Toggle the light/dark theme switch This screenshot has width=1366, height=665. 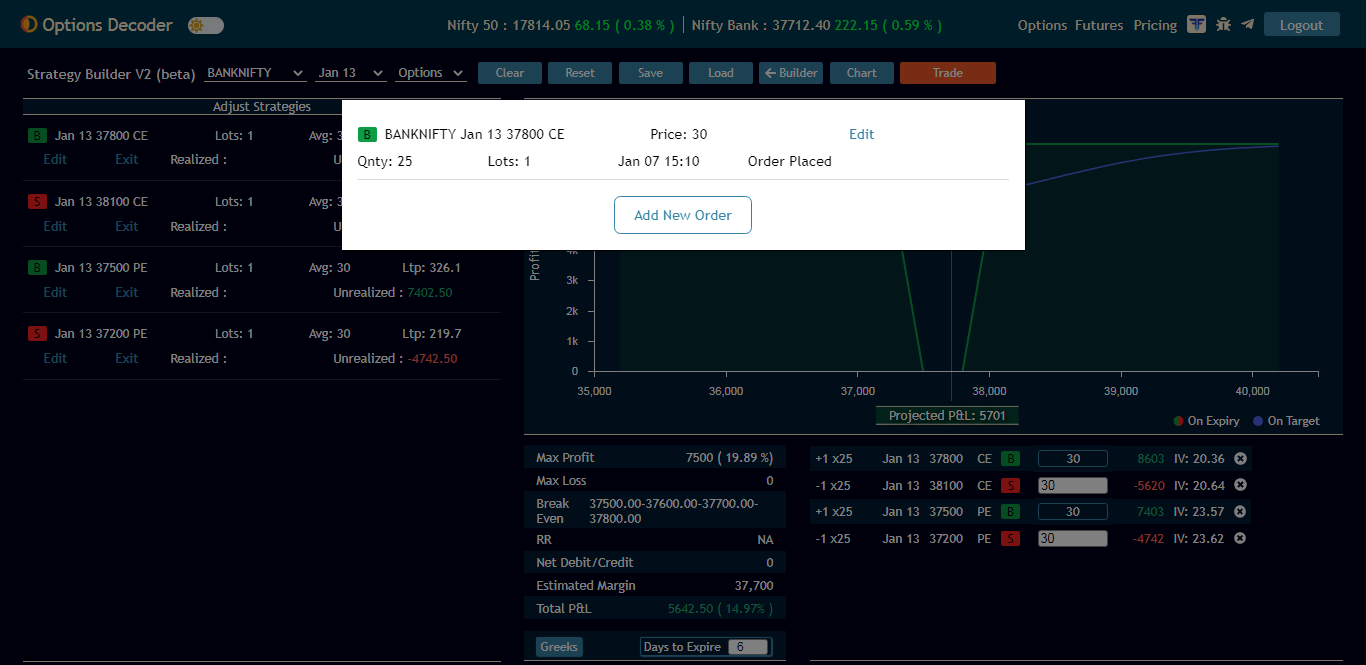(x=206, y=25)
